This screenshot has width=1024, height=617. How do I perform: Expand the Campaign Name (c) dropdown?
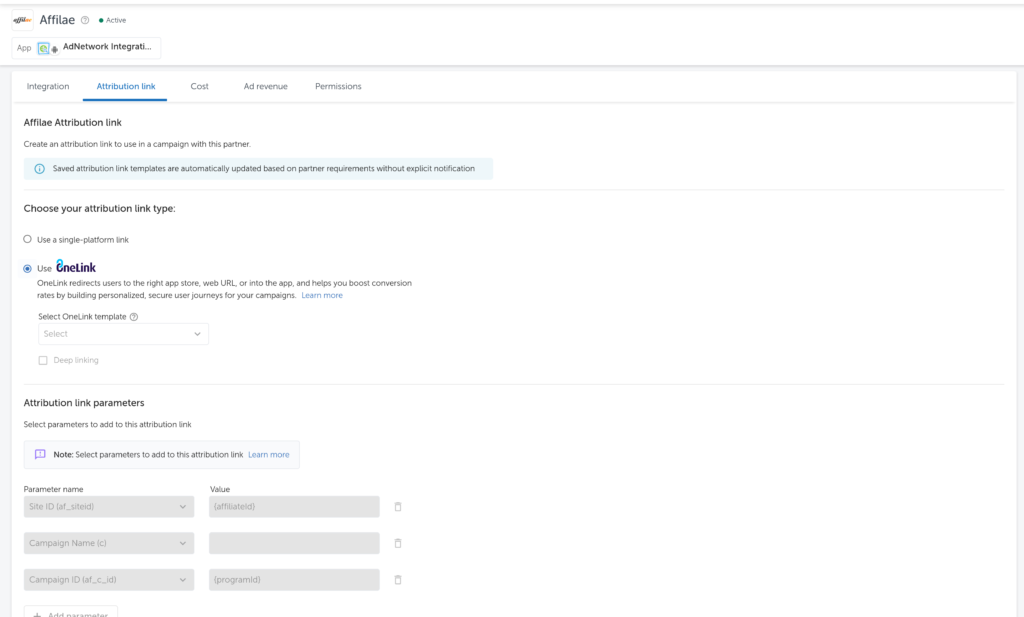tap(108, 543)
